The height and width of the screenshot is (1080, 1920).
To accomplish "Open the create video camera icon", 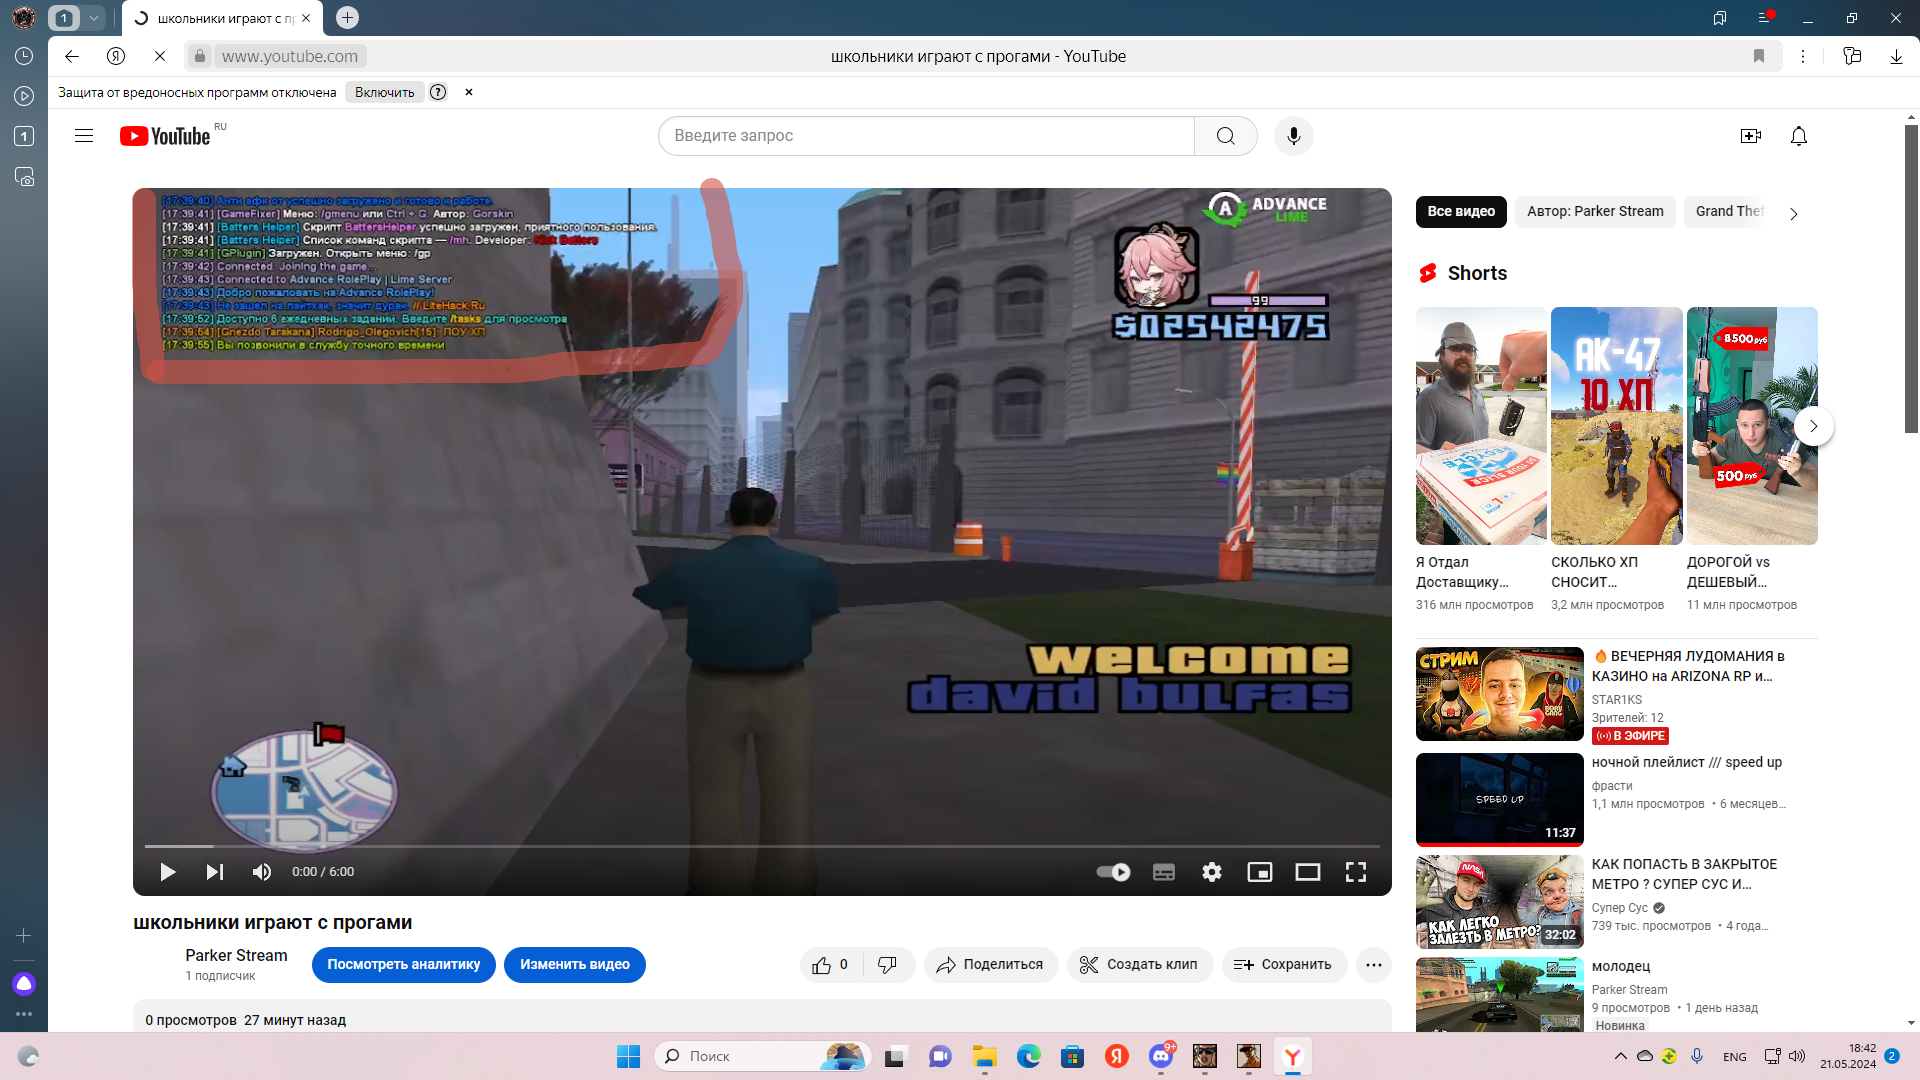I will click(x=1751, y=136).
